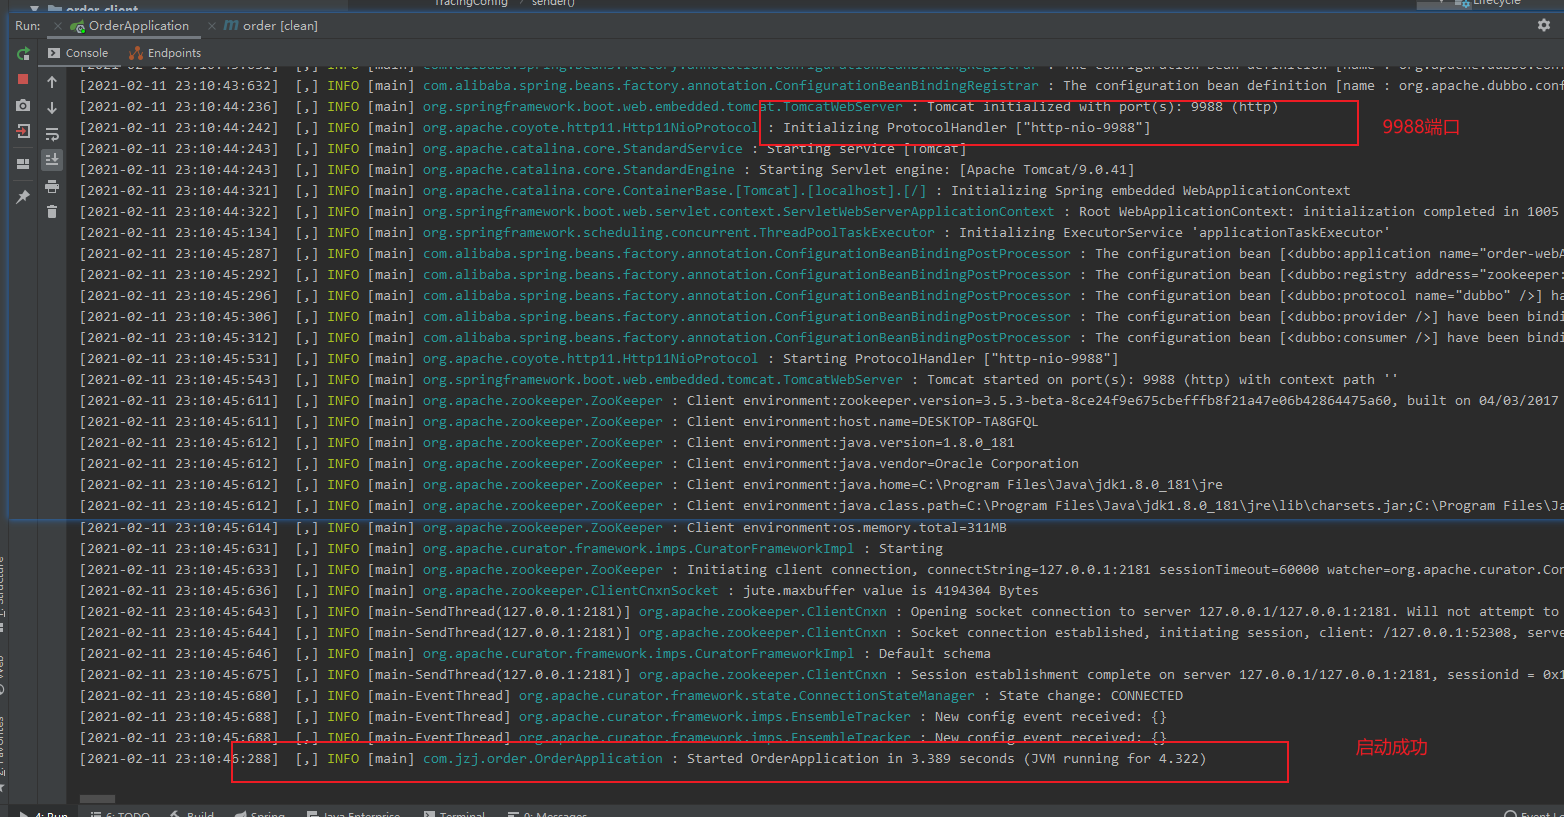Click the '<dubbo:protocol name="dubbo" />' bean text

click(1411, 296)
